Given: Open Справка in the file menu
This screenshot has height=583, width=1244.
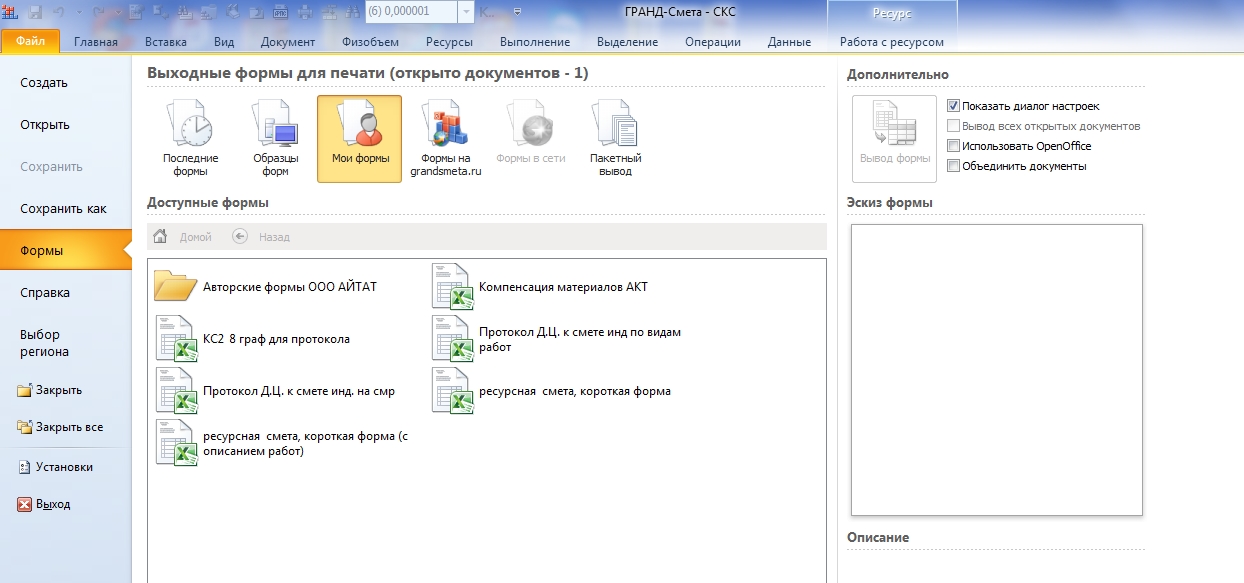Looking at the screenshot, I should point(65,293).
